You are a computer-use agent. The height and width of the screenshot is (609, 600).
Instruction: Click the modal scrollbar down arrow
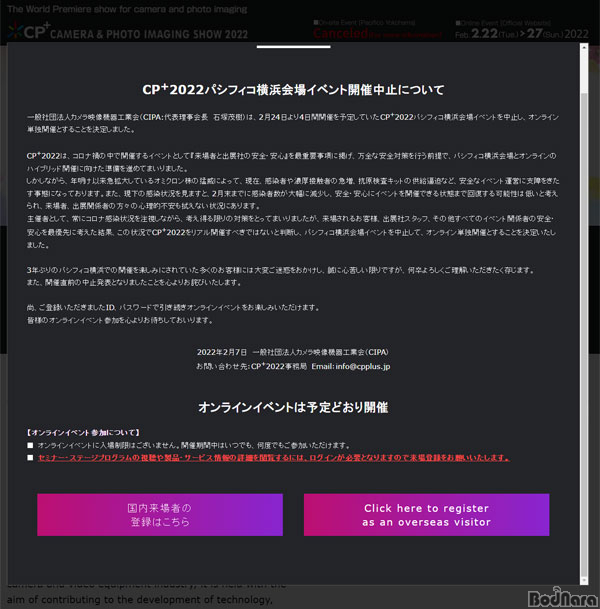(584, 580)
